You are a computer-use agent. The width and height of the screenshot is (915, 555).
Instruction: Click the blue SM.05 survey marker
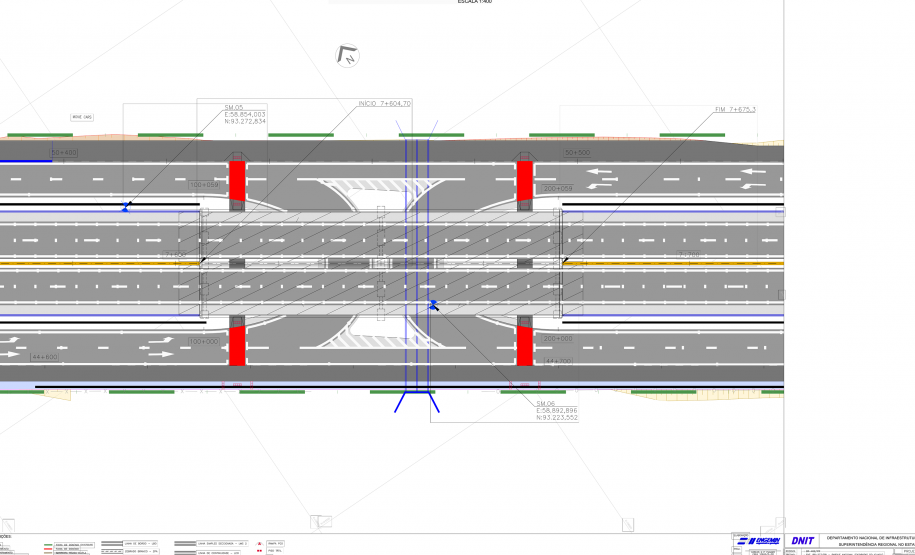coord(125,207)
